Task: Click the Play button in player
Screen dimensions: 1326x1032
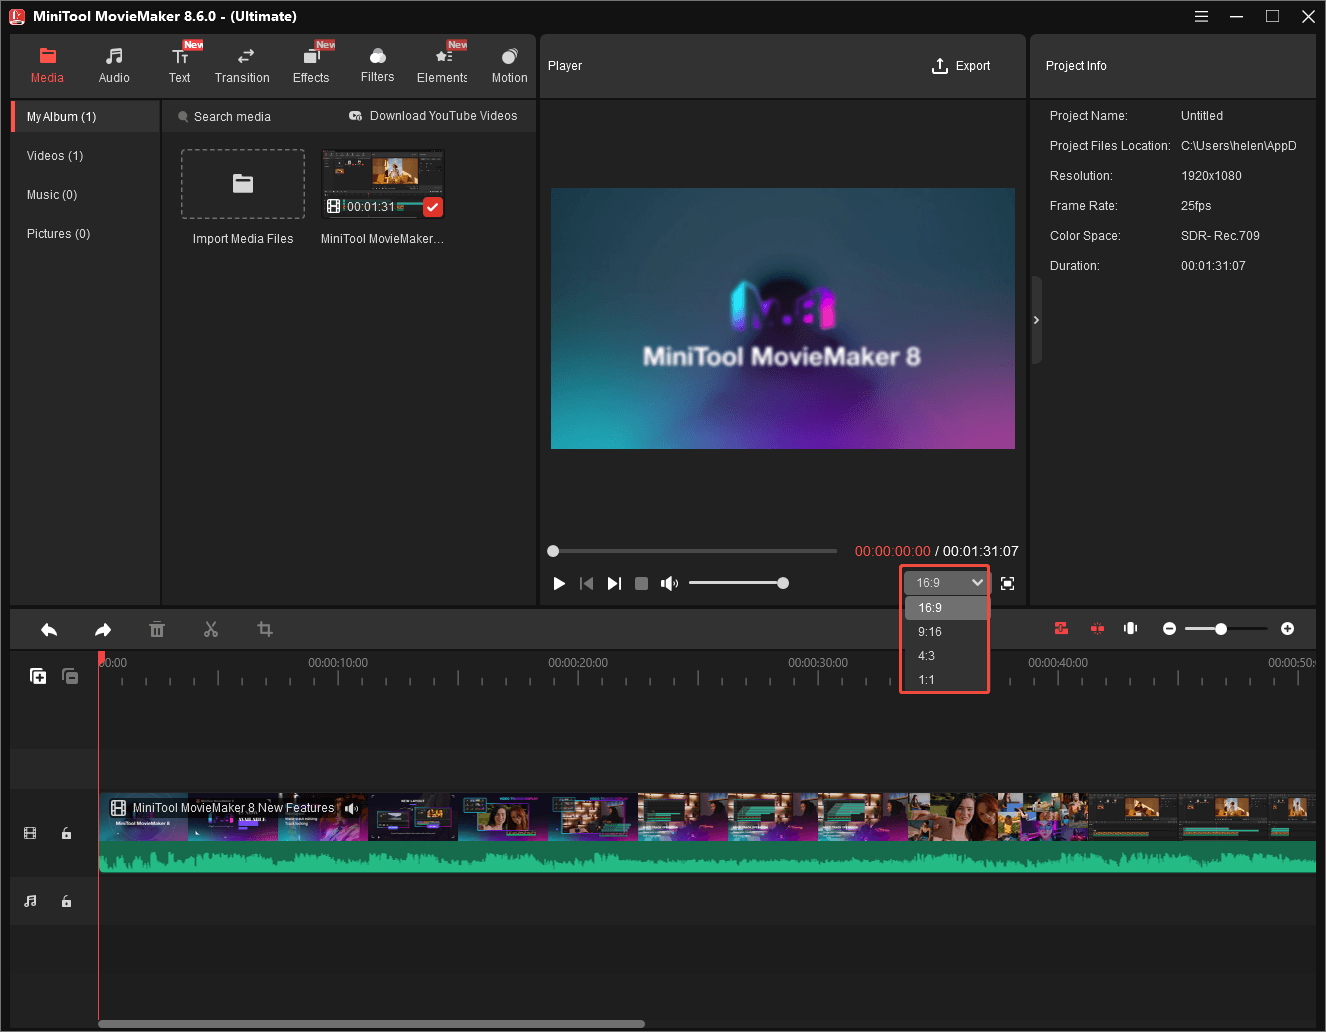Action: coord(559,583)
